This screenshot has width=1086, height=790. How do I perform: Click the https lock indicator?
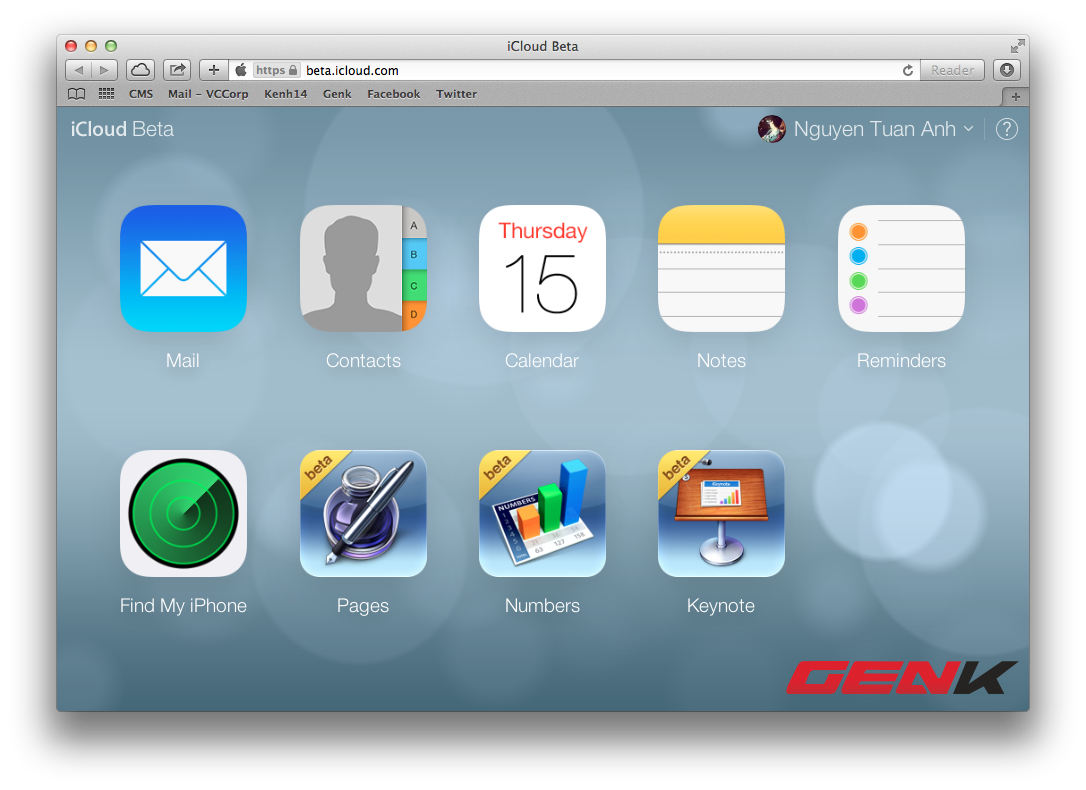click(x=276, y=70)
